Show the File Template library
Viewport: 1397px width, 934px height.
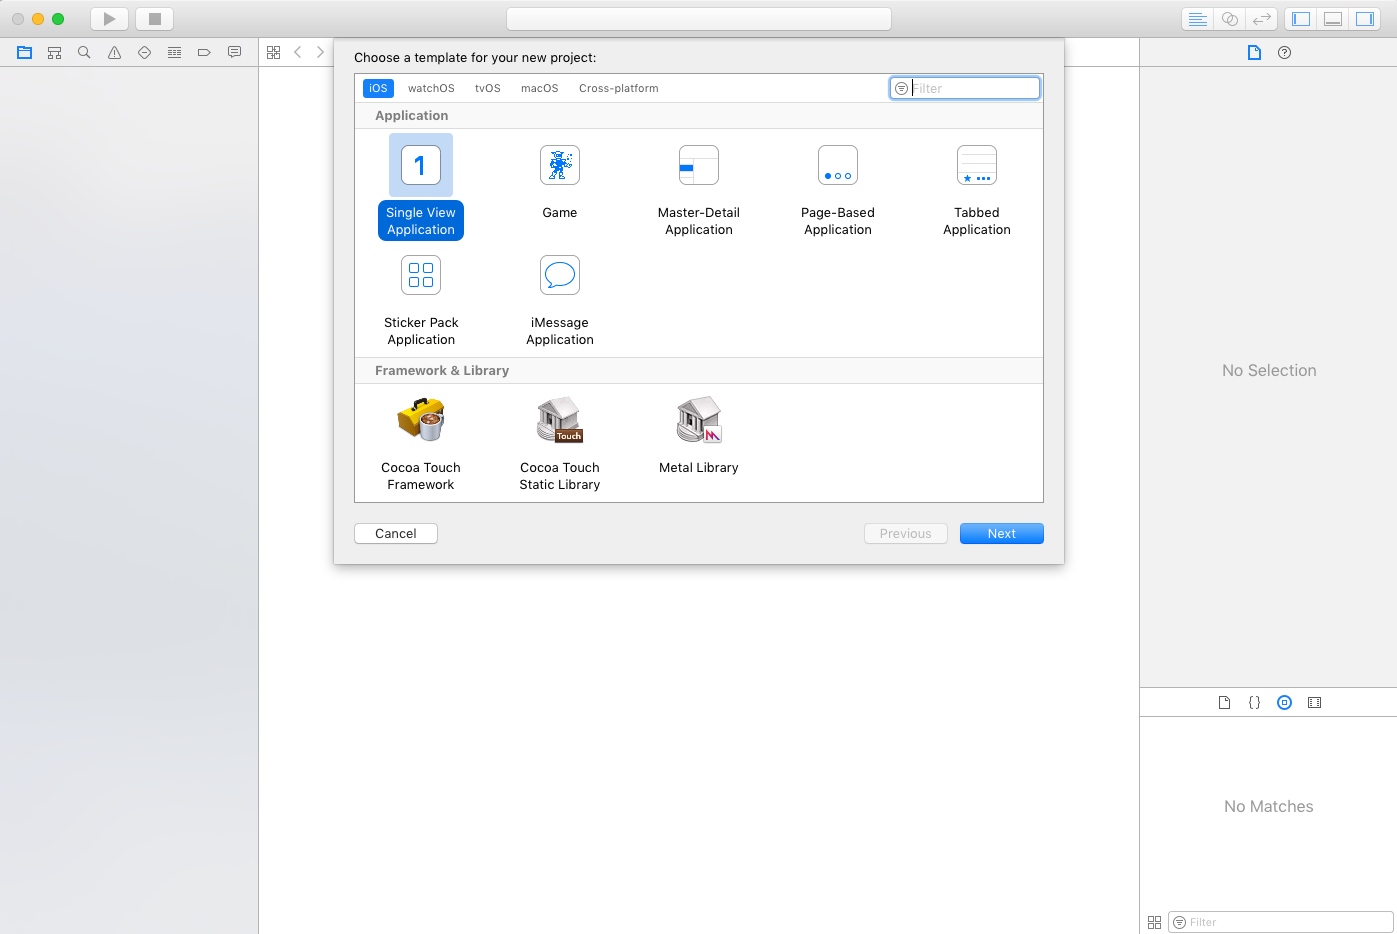pyautogui.click(x=1225, y=703)
